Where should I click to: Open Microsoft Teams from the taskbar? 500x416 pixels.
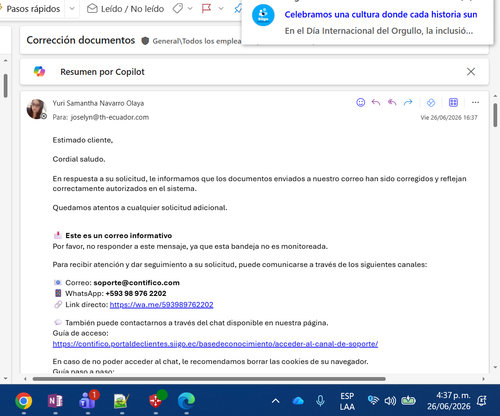(x=88, y=400)
